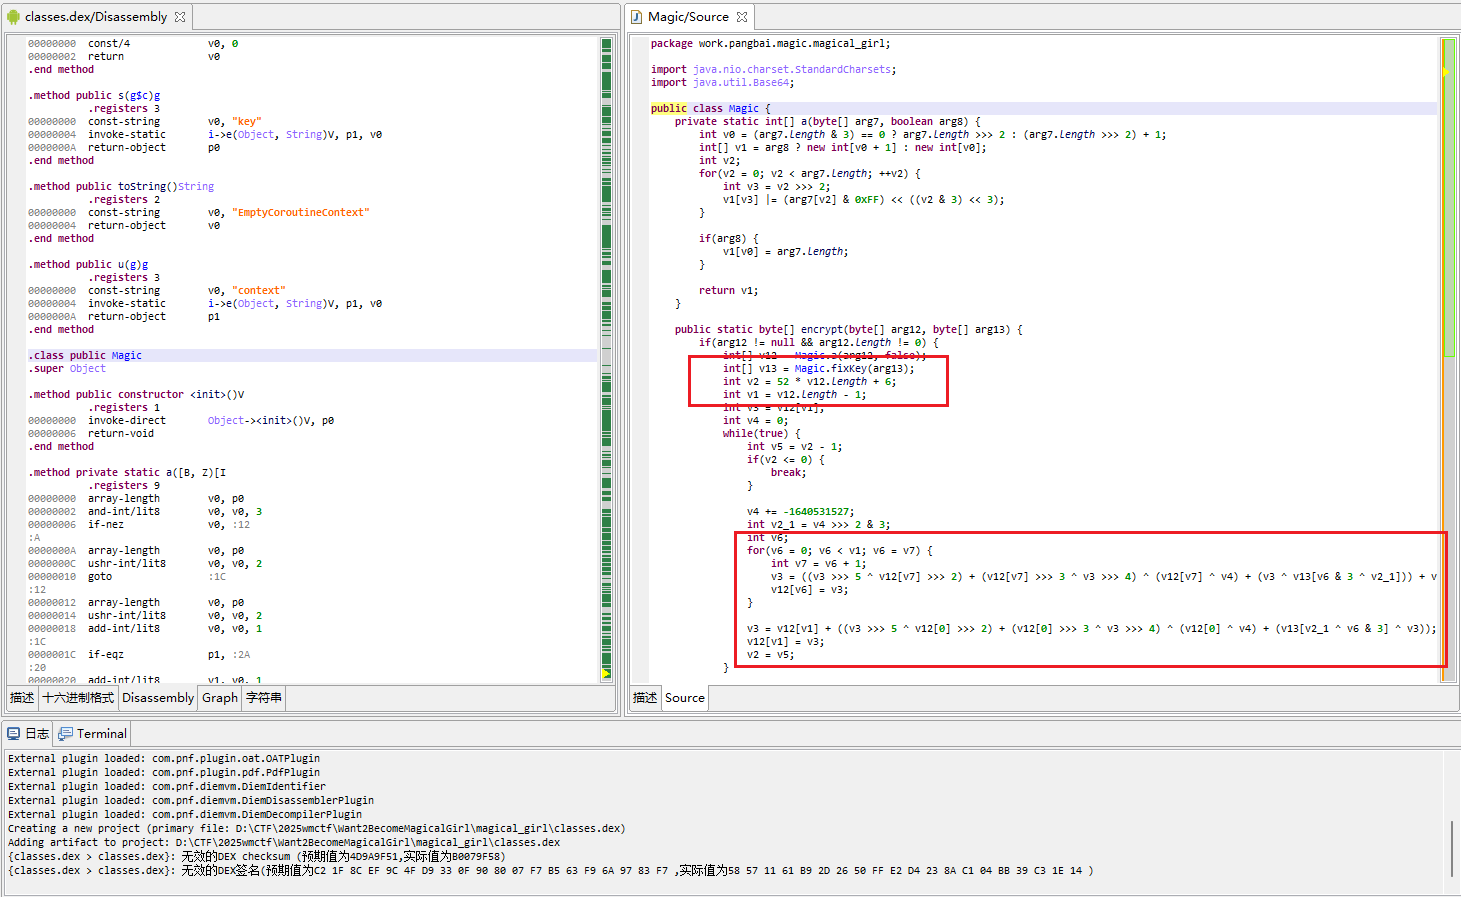This screenshot has height=897, width=1461.
Task: Click the Java file icon on Magic/Source tab
Action: pos(636,17)
